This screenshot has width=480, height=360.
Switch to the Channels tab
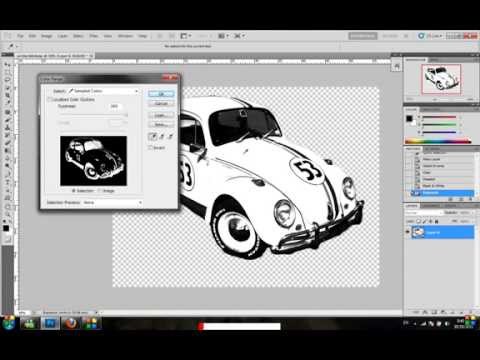[431, 206]
